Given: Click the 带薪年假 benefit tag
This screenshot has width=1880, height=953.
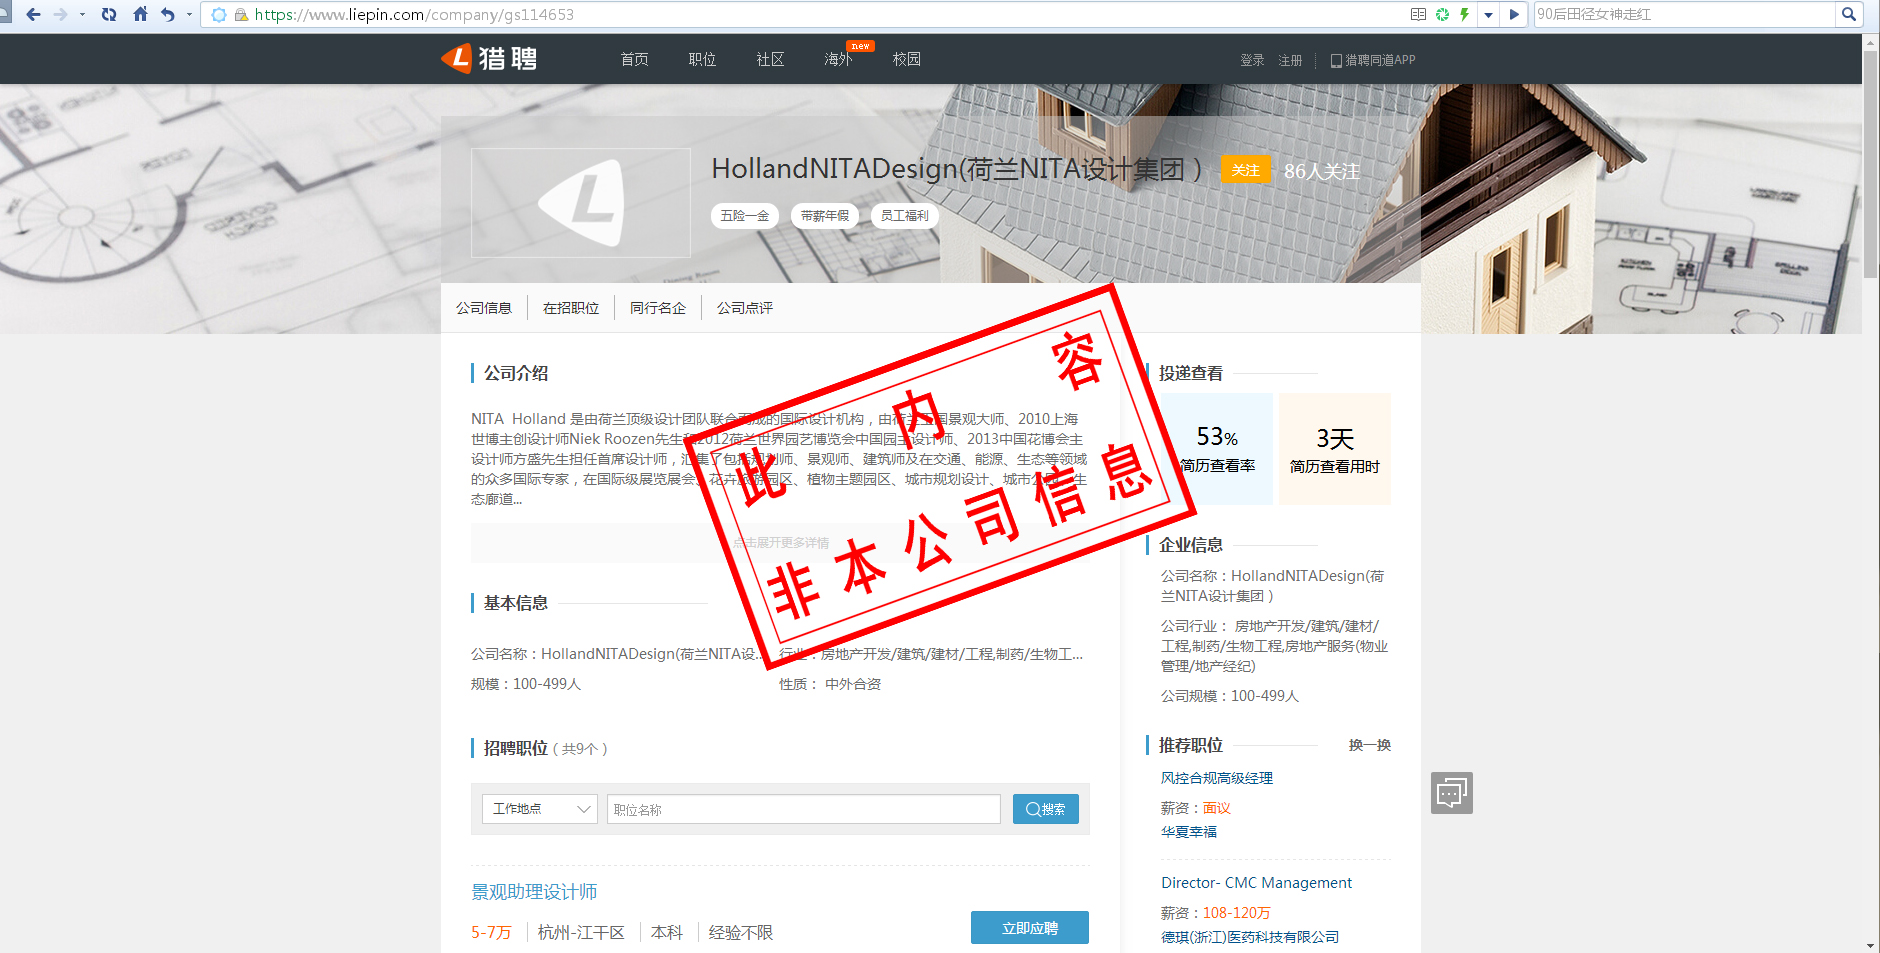Looking at the screenshot, I should tap(825, 215).
